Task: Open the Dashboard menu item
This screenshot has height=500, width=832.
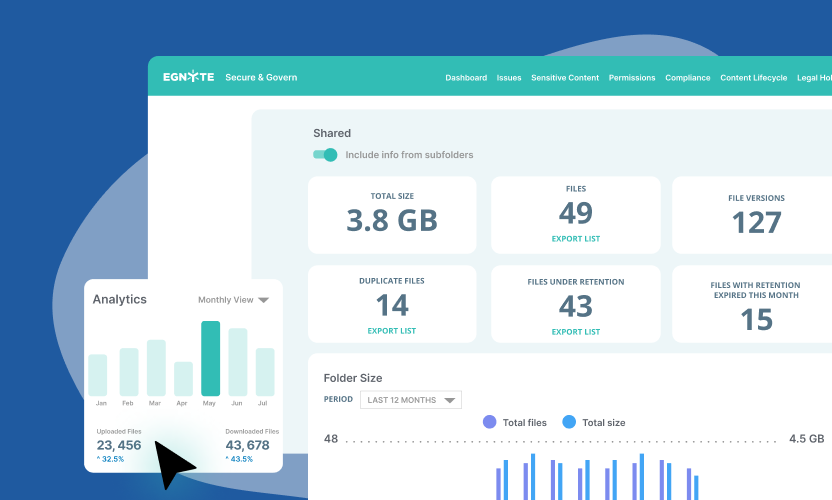Action: click(466, 78)
